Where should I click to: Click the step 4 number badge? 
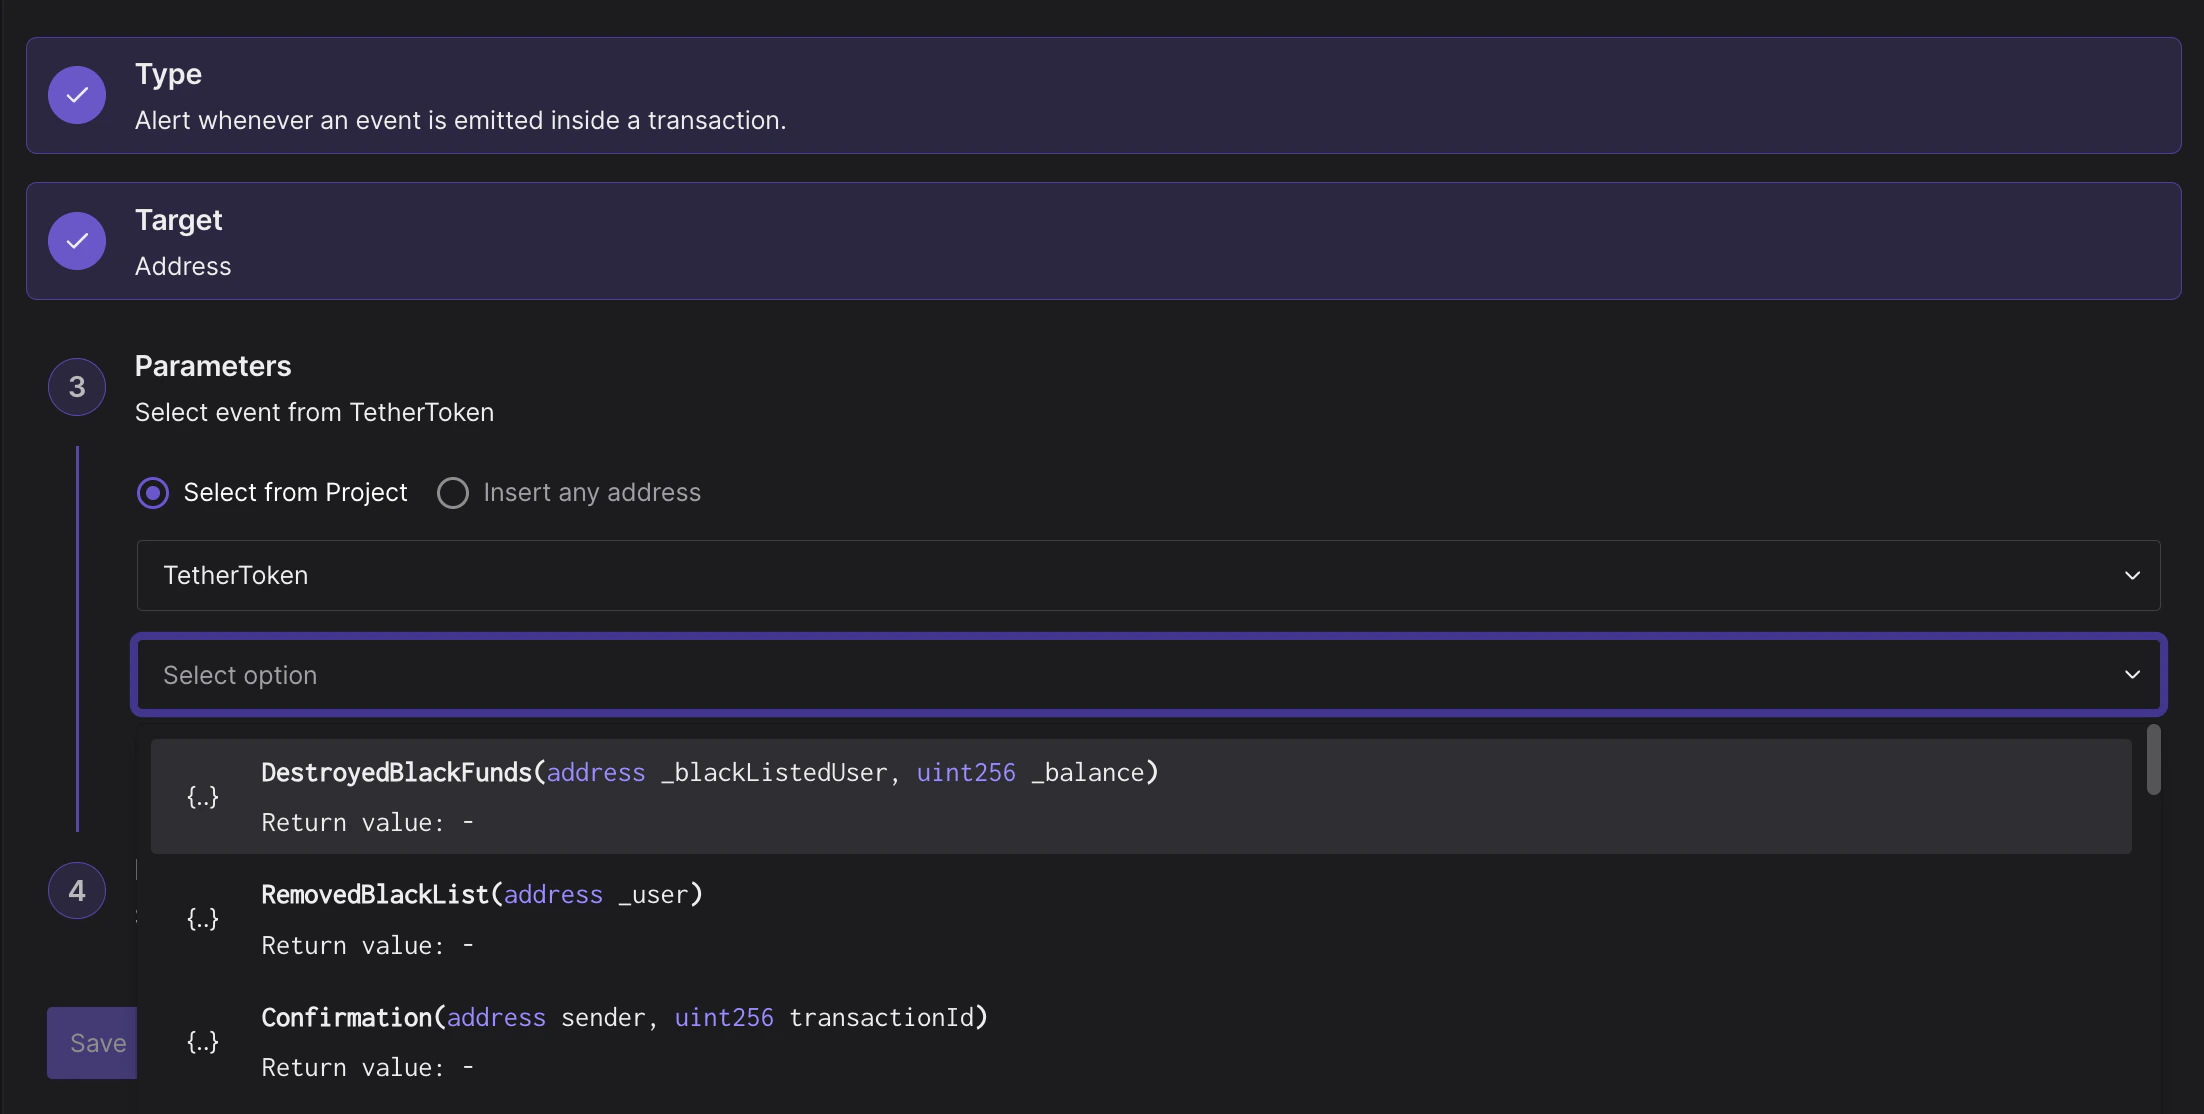[77, 891]
